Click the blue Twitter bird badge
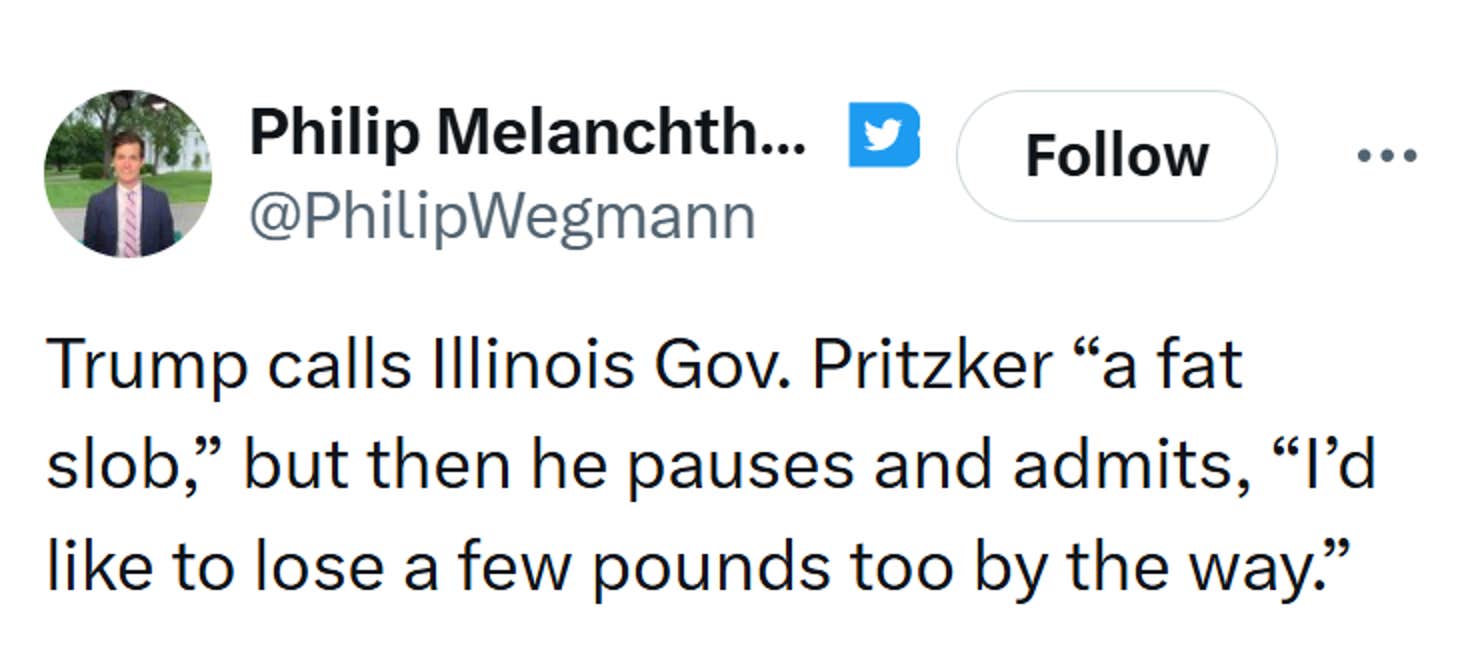 [x=883, y=134]
